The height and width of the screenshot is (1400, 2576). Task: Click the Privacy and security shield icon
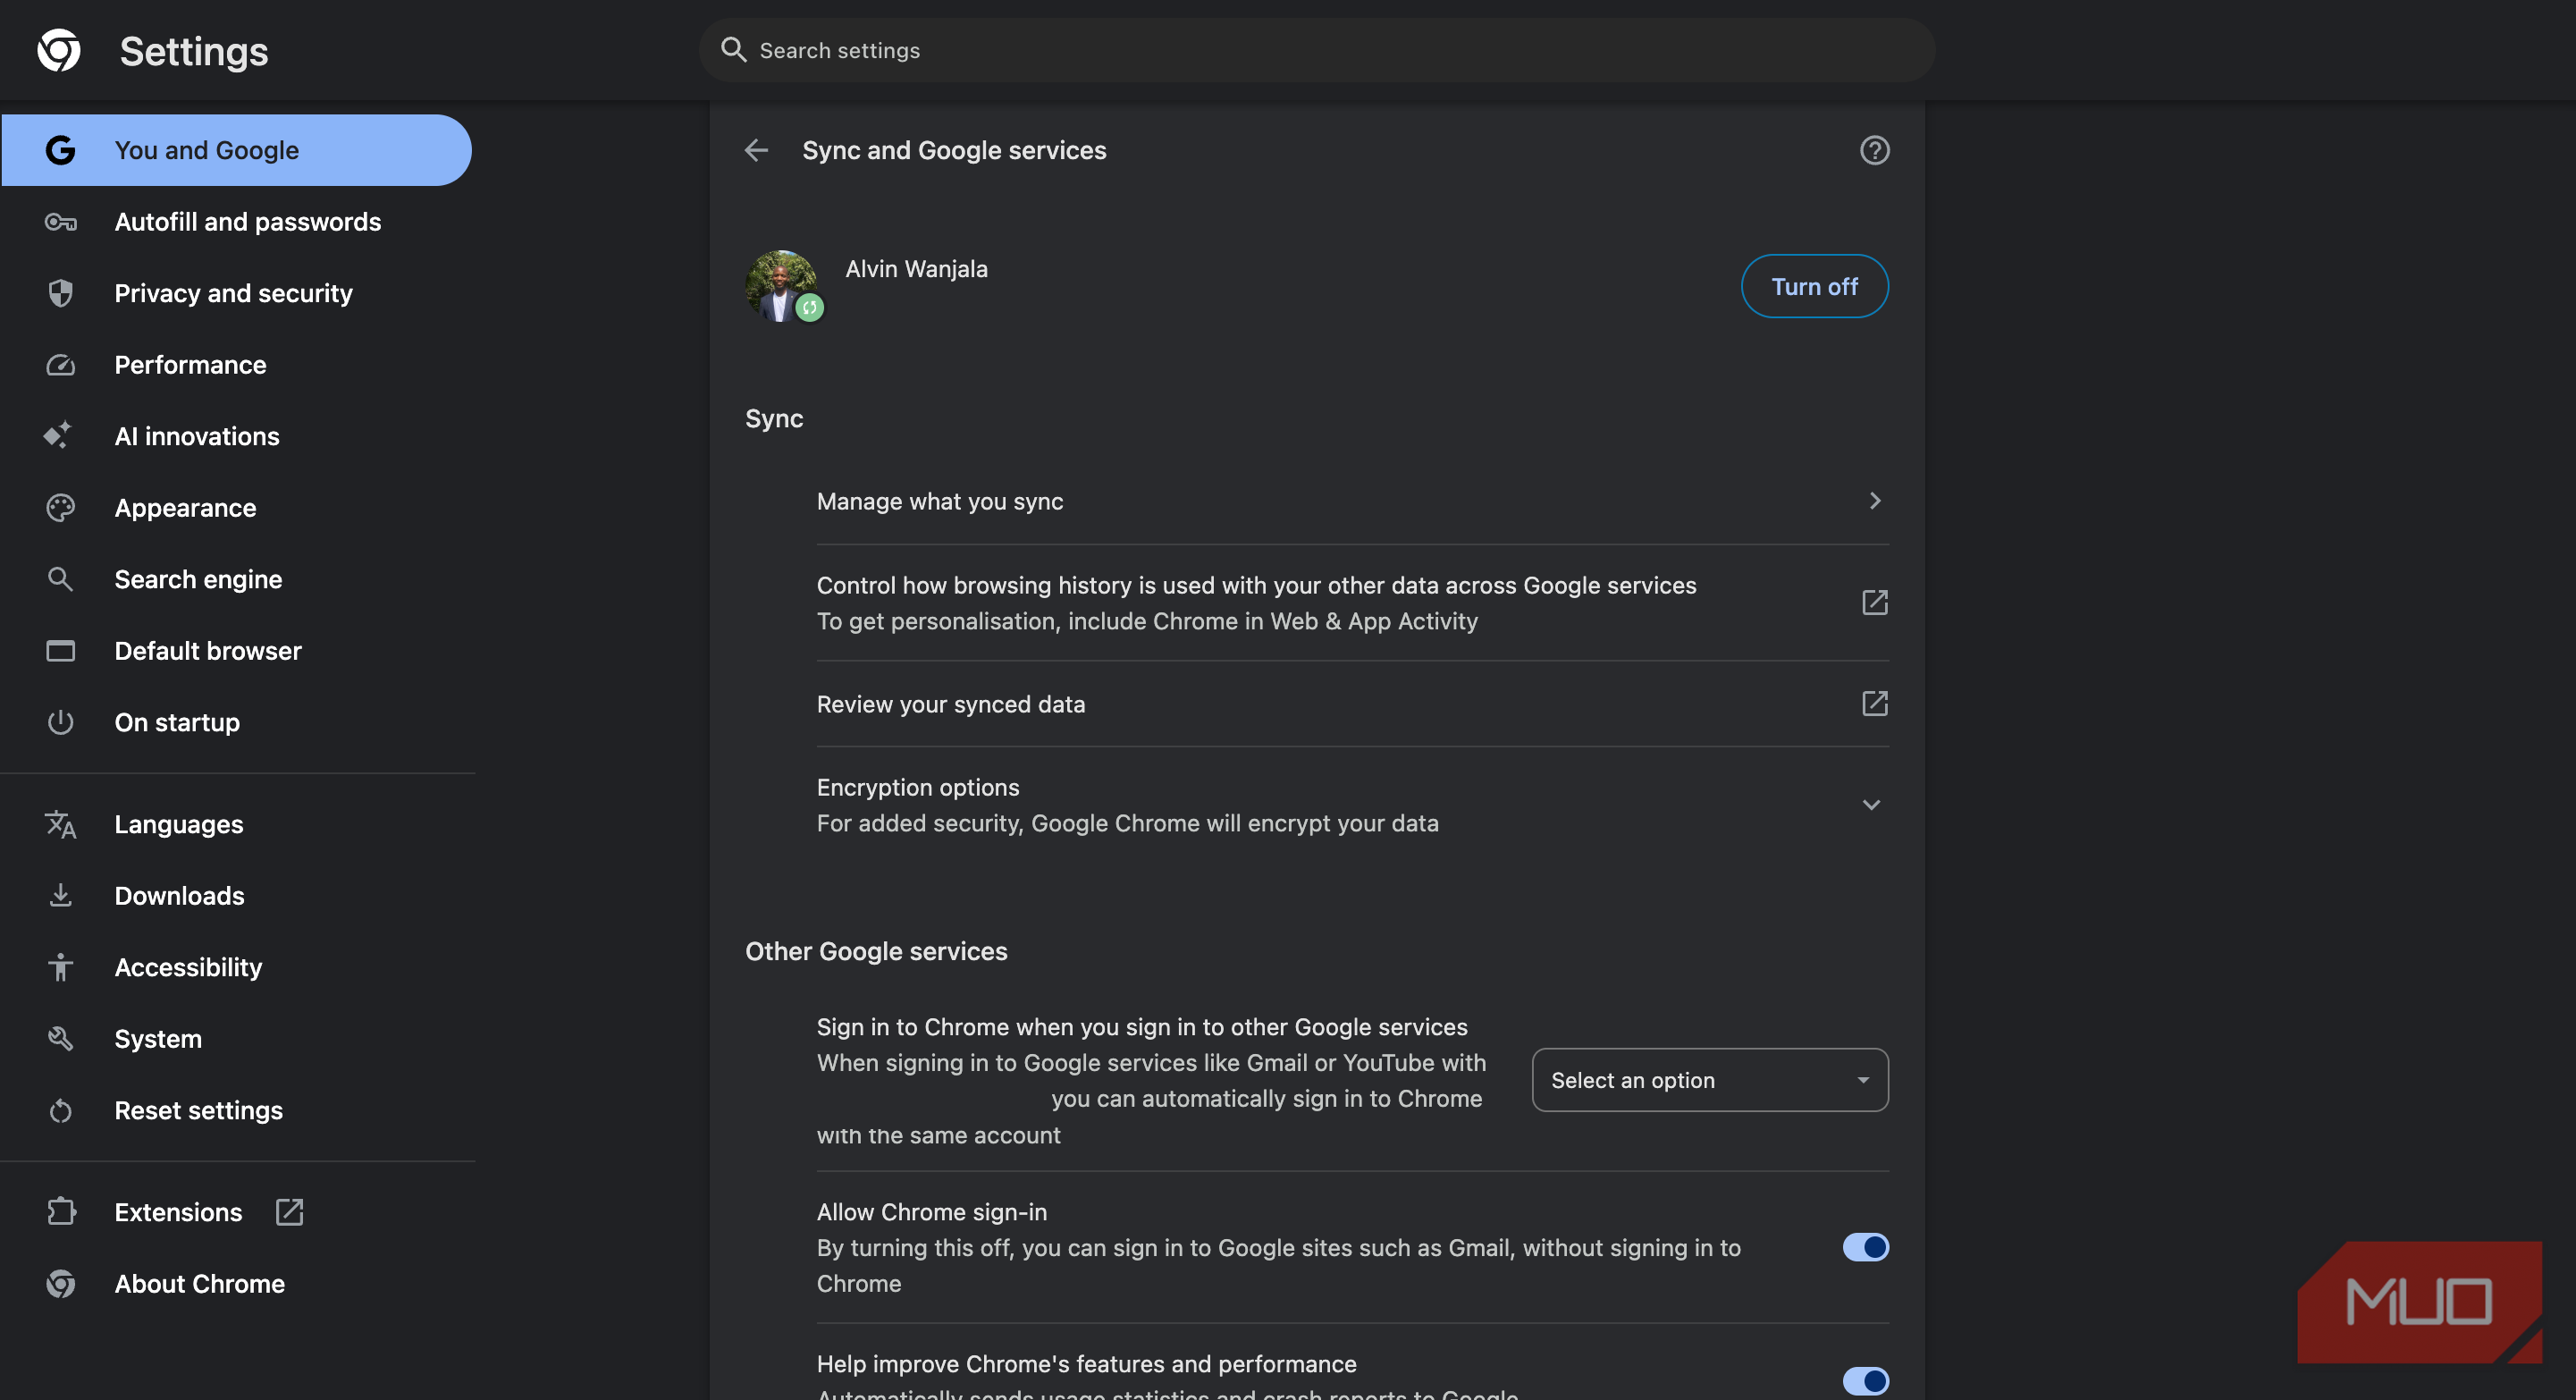coord(60,293)
